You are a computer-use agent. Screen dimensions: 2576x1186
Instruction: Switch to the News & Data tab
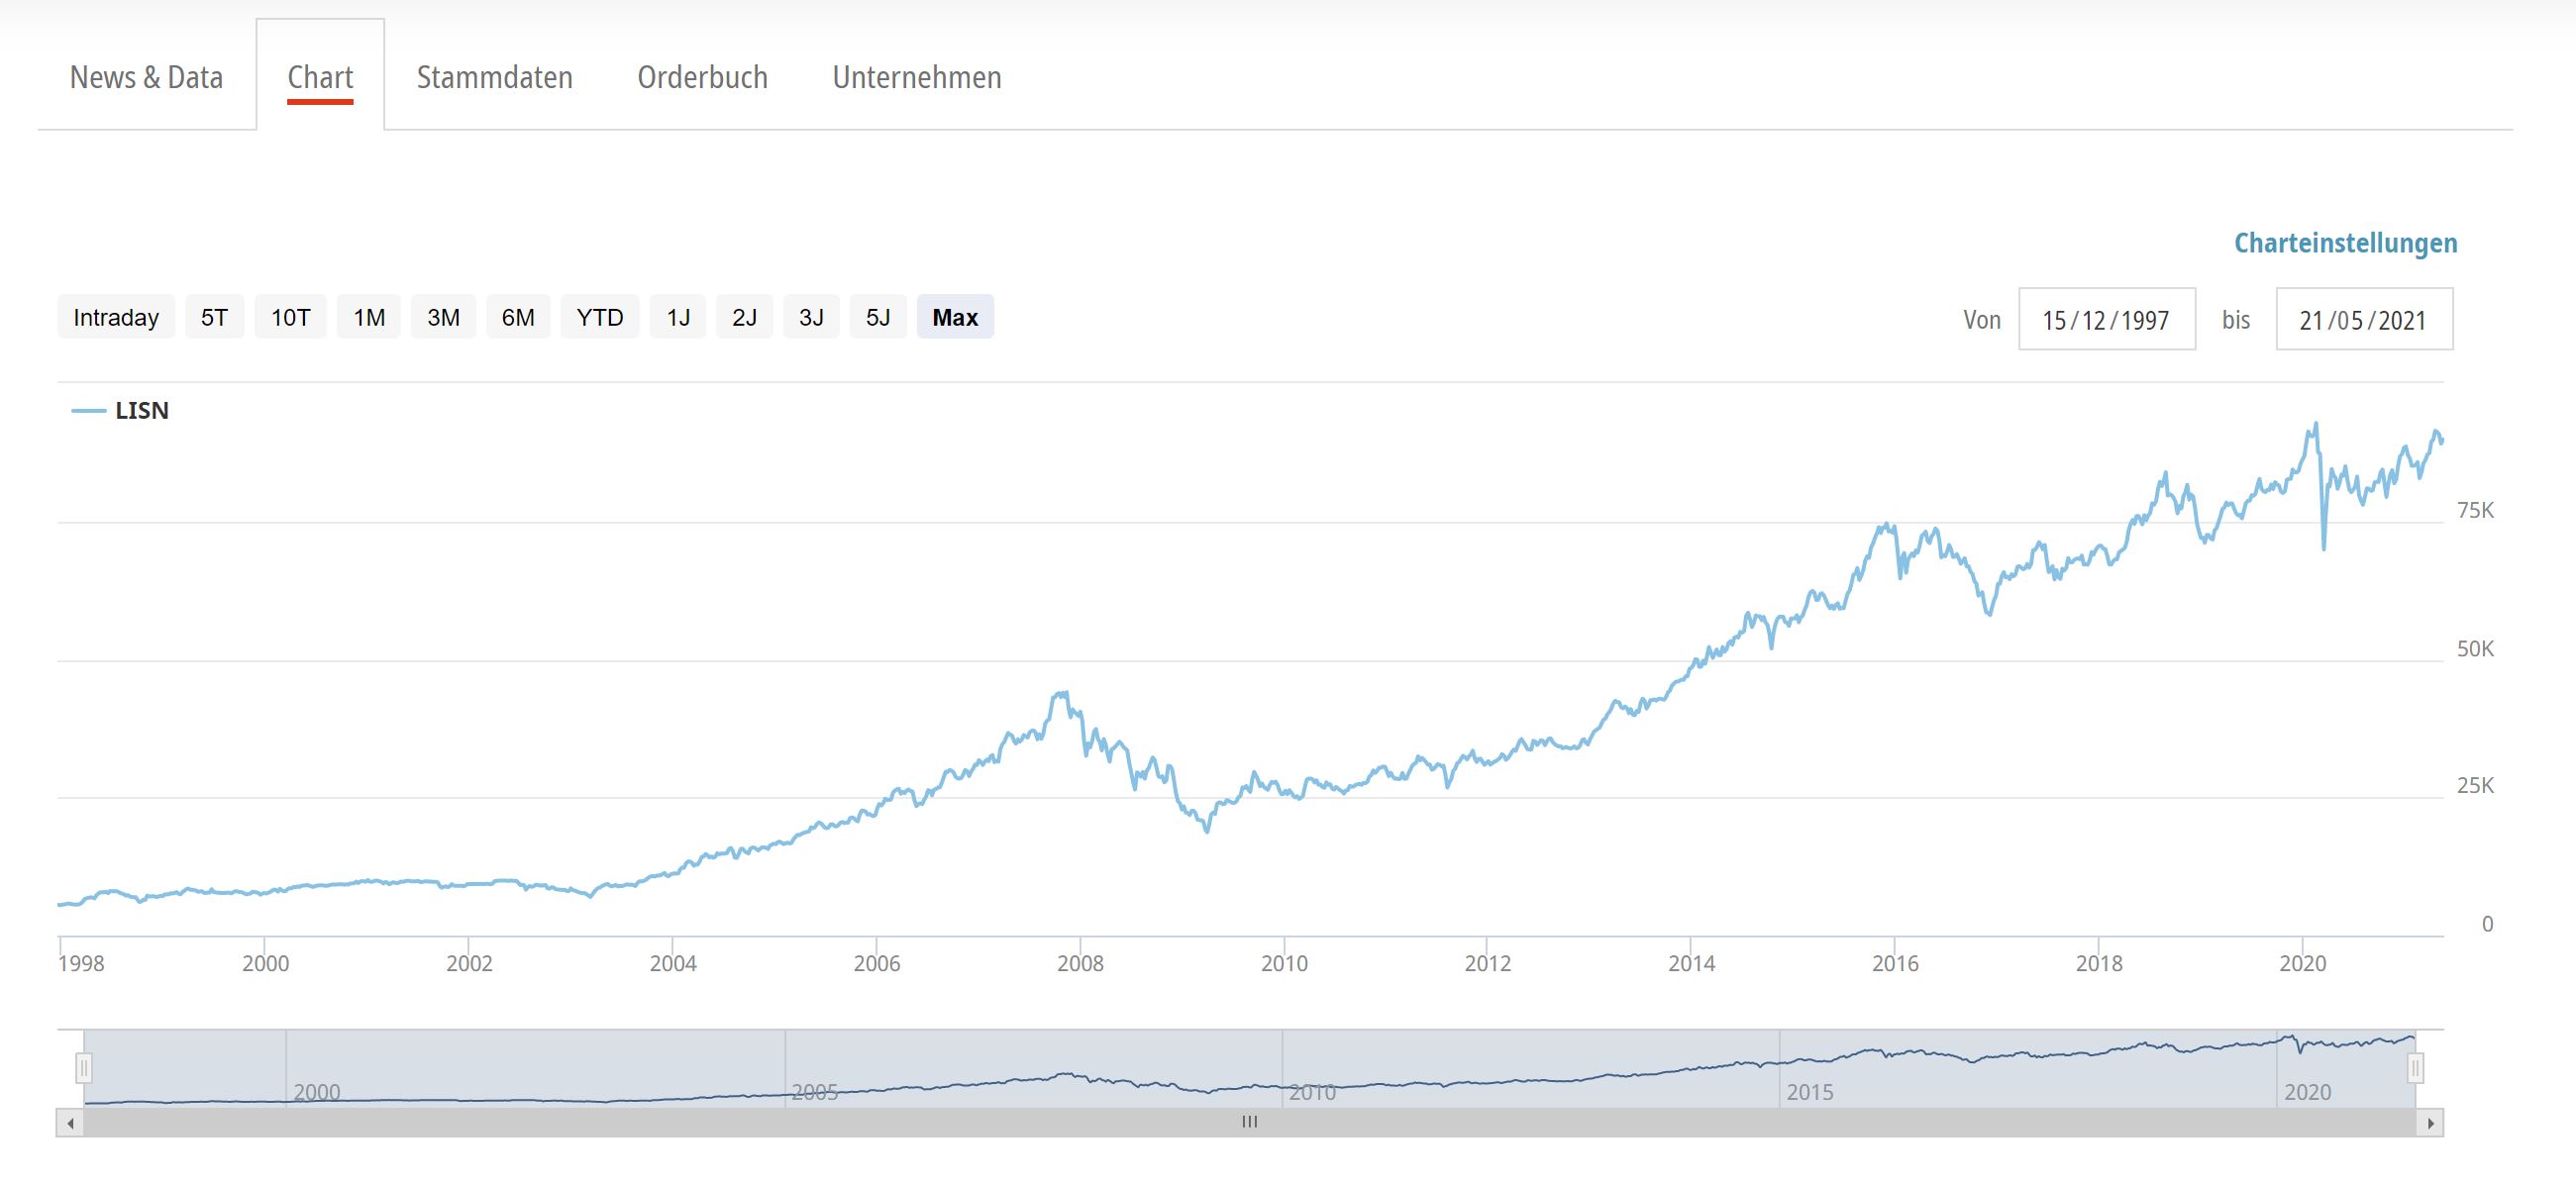146,77
